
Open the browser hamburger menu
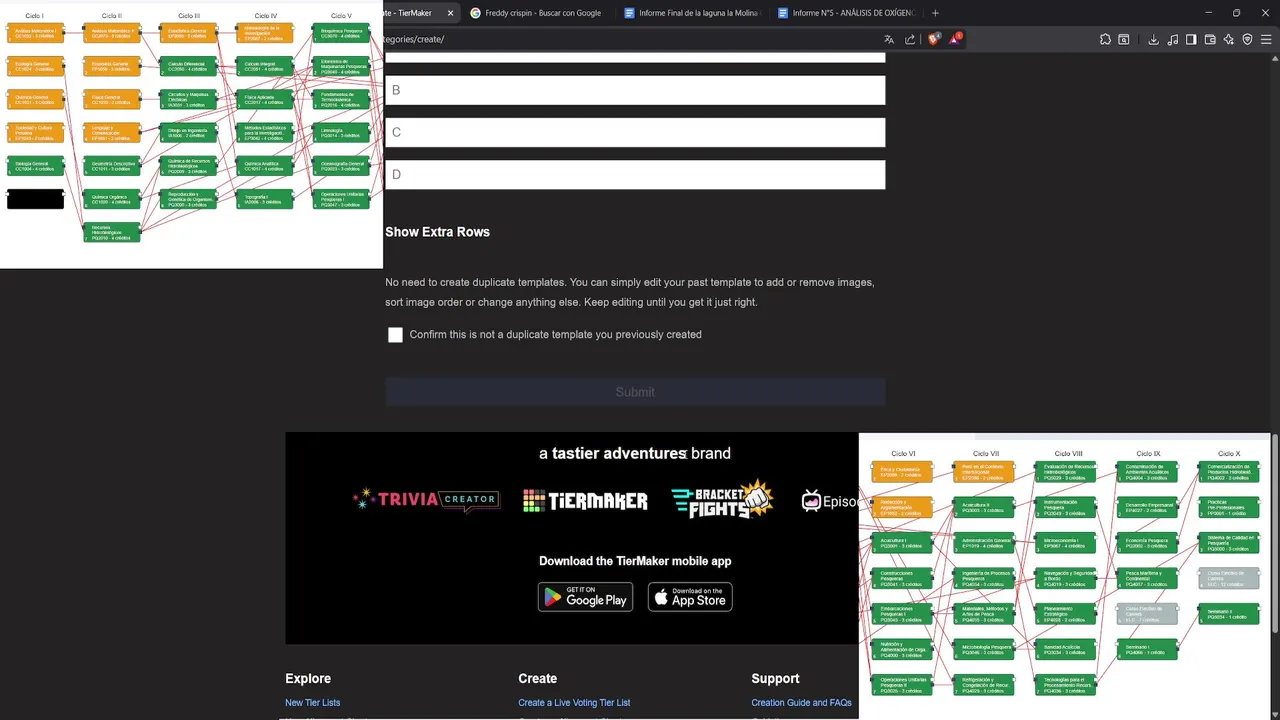click(x=1267, y=39)
